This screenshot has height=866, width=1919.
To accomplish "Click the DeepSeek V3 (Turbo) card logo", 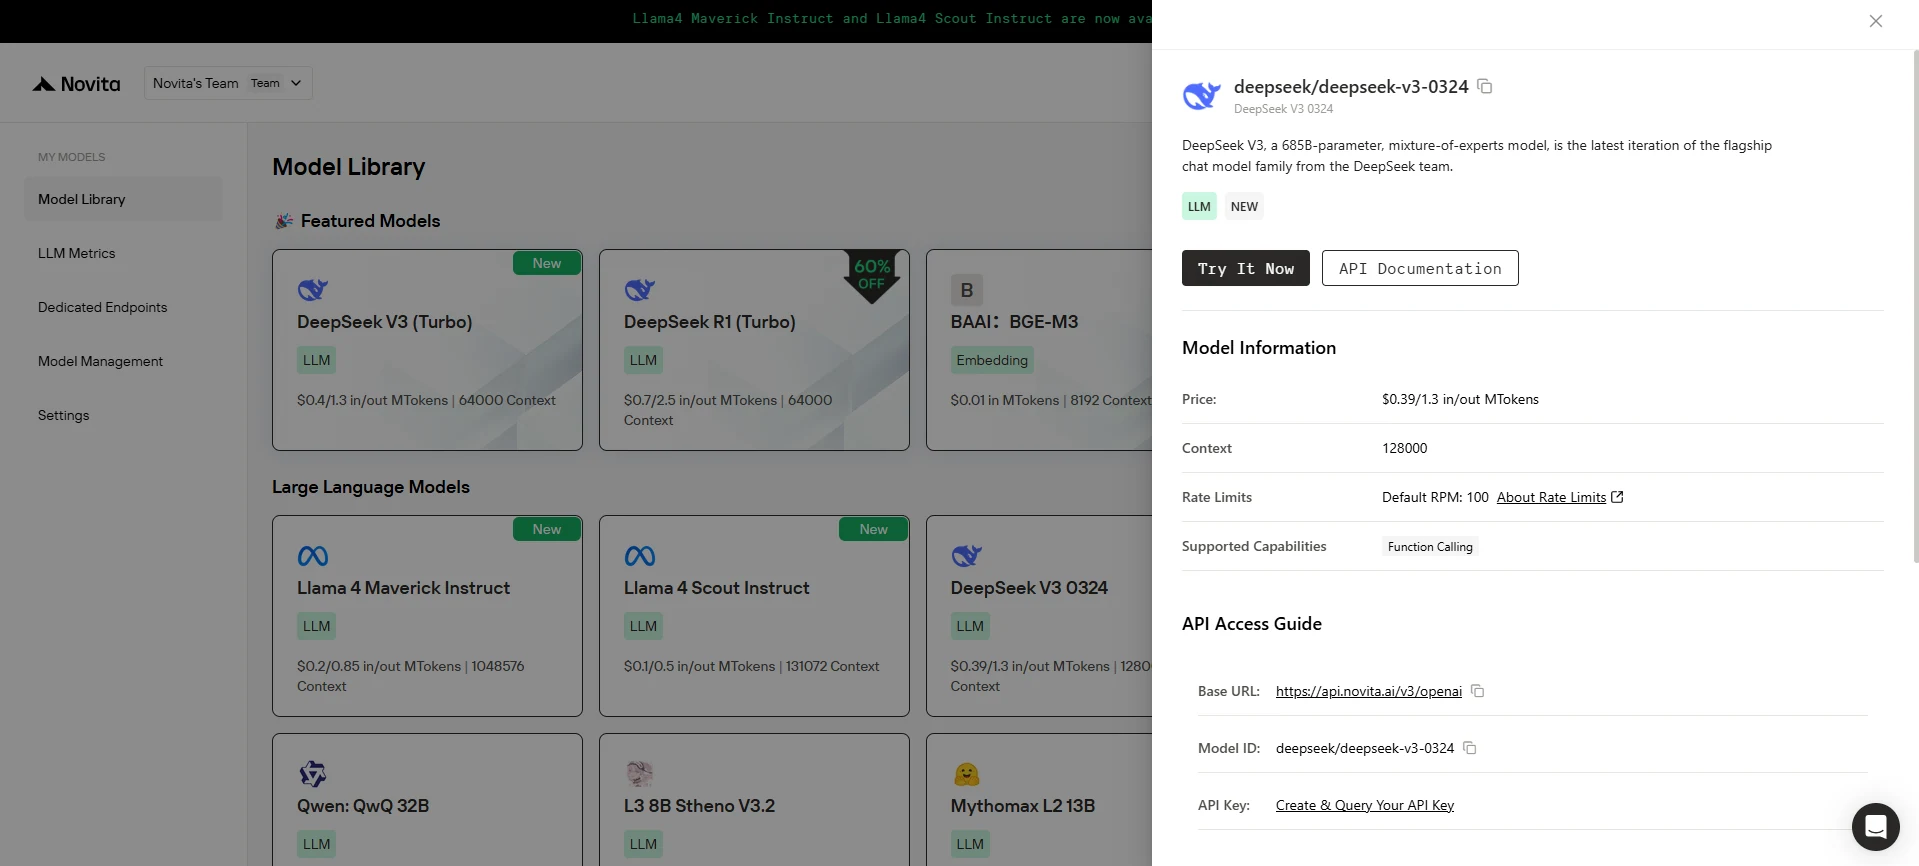I will (313, 290).
